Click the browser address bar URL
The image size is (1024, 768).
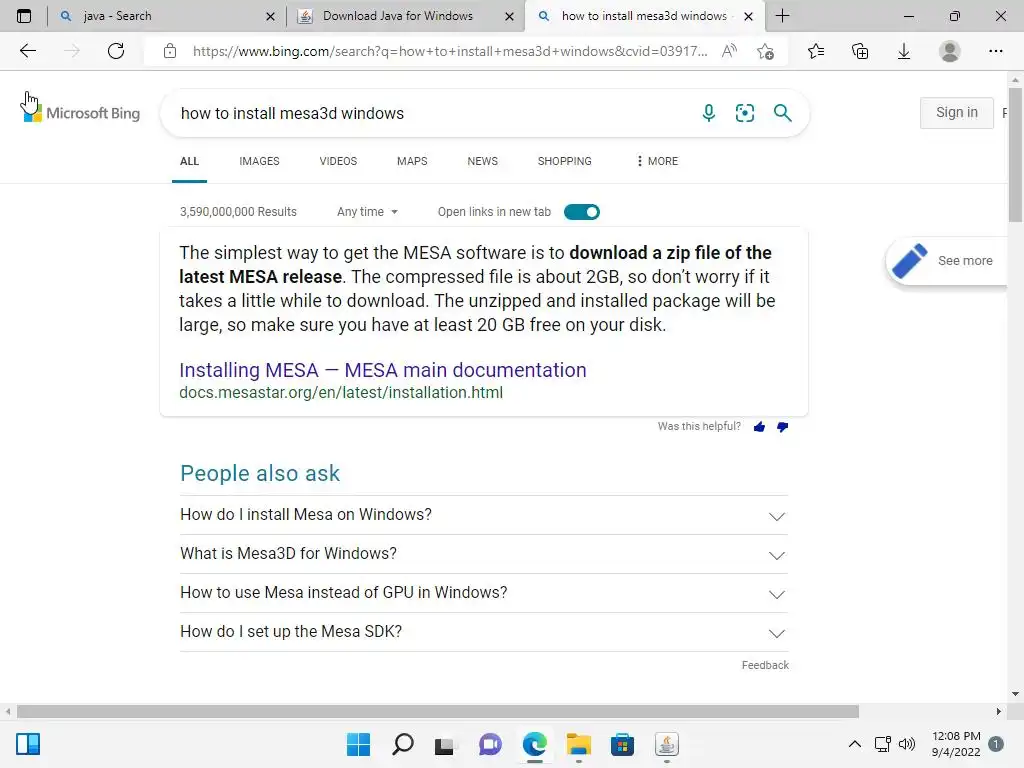click(x=449, y=51)
